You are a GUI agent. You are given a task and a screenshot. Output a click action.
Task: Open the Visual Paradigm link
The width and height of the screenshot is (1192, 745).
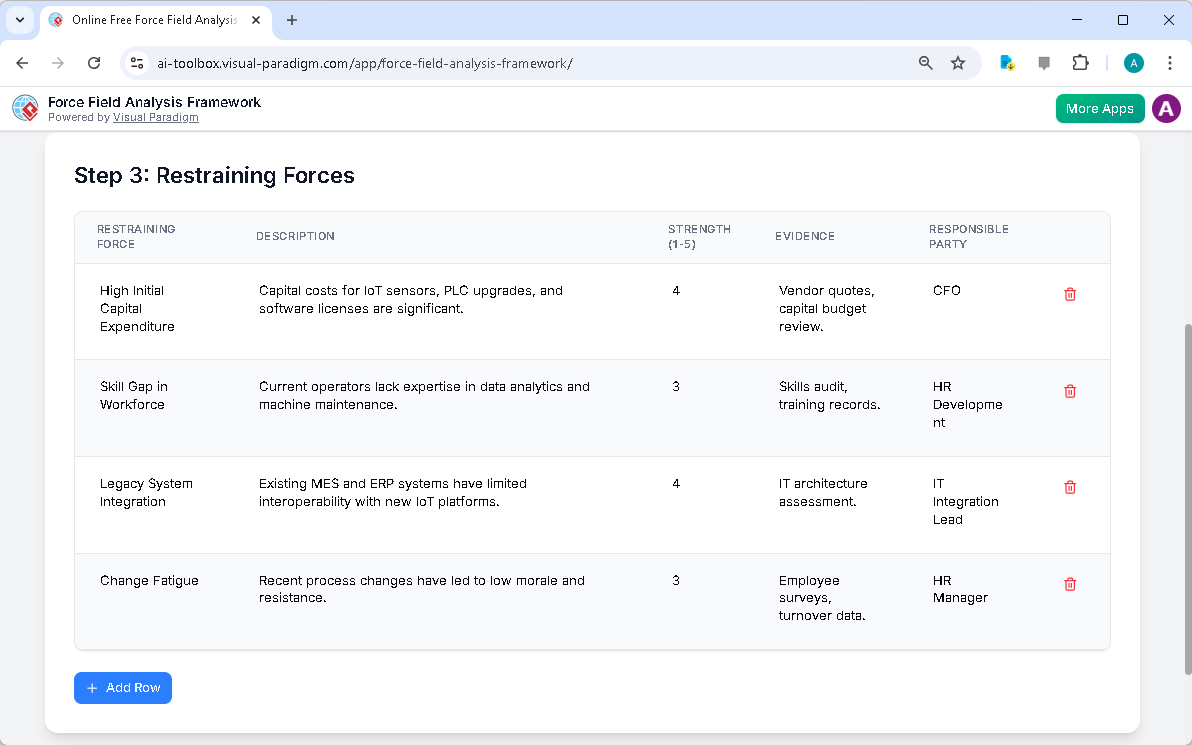pos(156,116)
